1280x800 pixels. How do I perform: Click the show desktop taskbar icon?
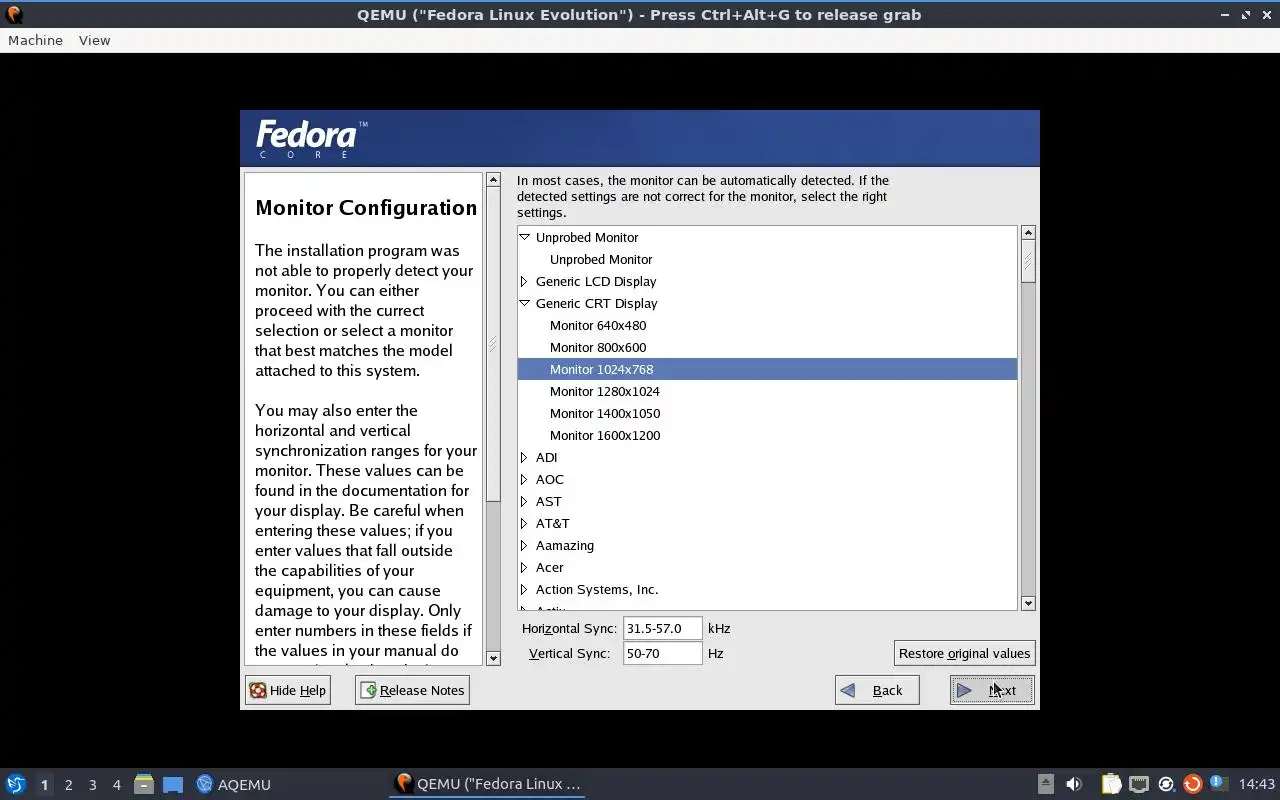click(x=173, y=784)
